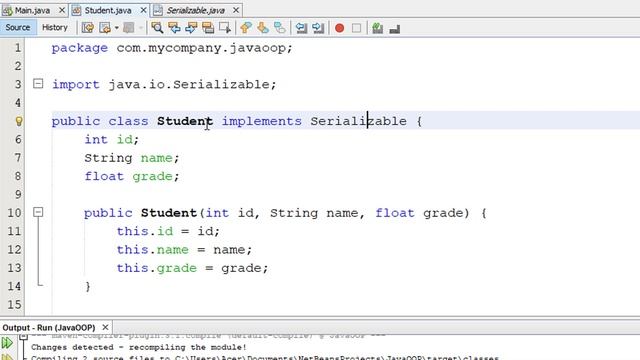Image resolution: width=640 pixels, height=360 pixels.
Task: Click Shift Line Left icon
Action: [x=301, y=28]
